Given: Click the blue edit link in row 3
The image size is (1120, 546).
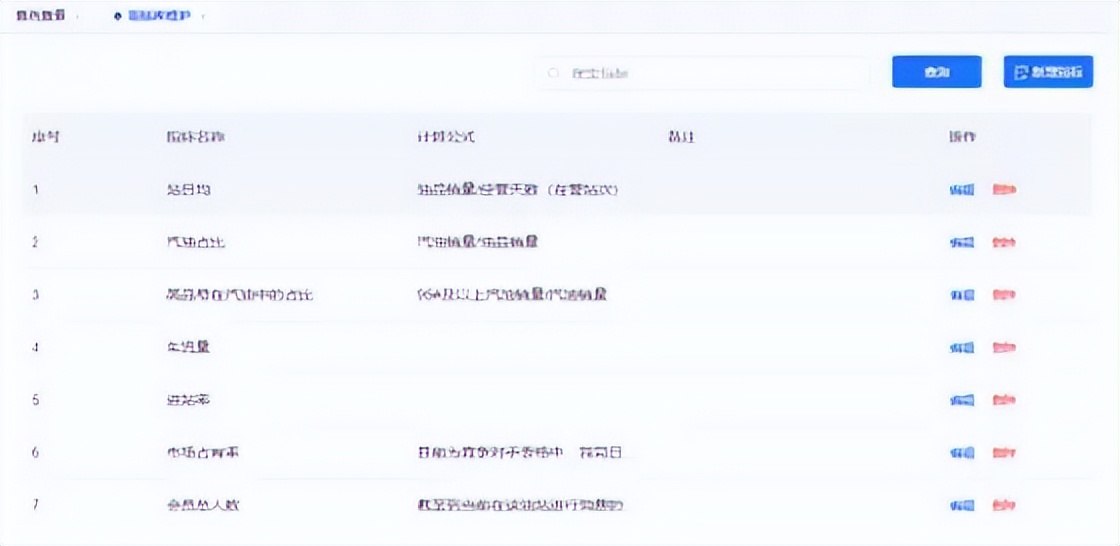Looking at the screenshot, I should pyautogui.click(x=961, y=295).
